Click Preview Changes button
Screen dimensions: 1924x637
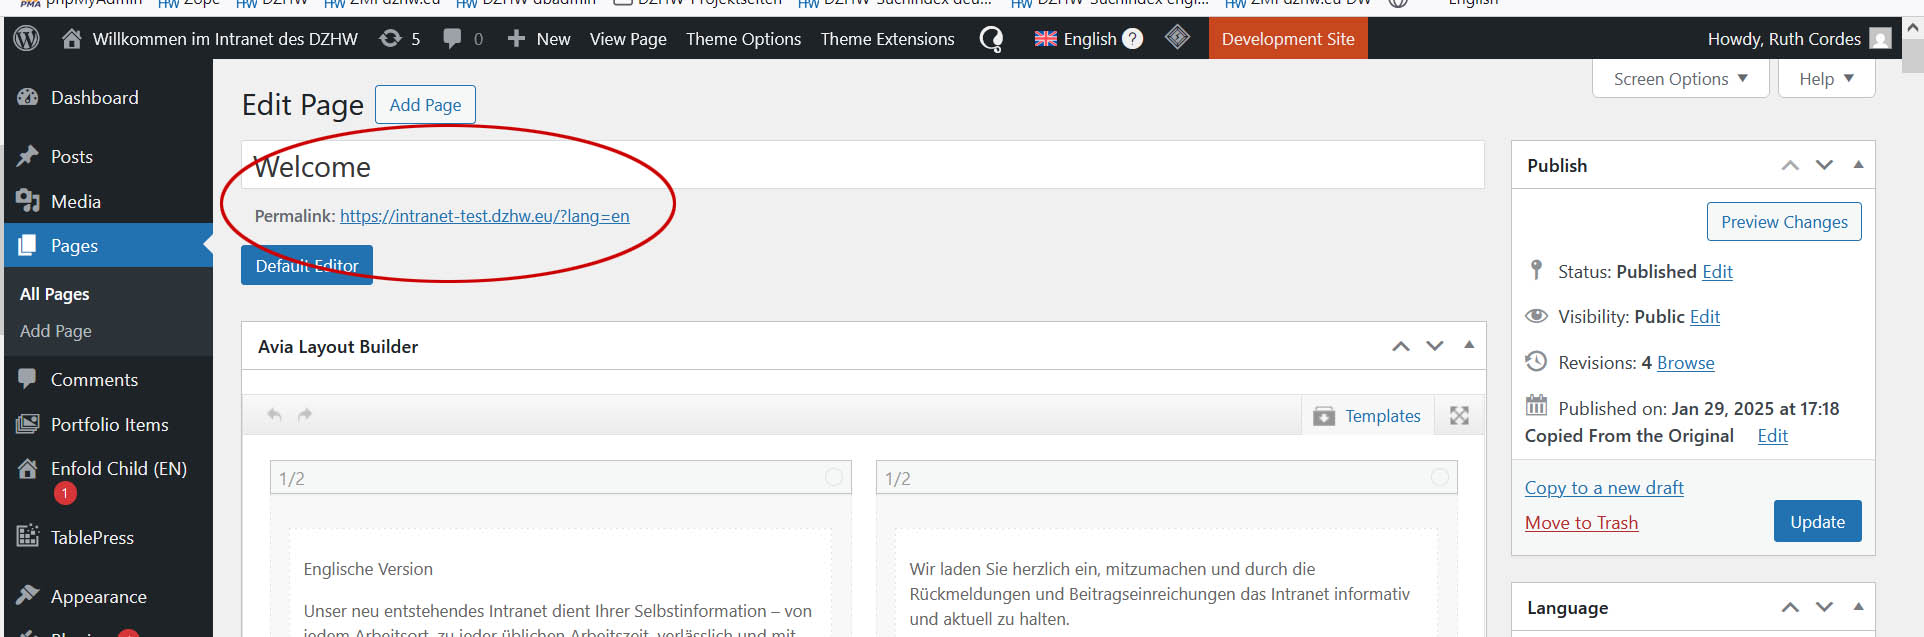pos(1784,222)
